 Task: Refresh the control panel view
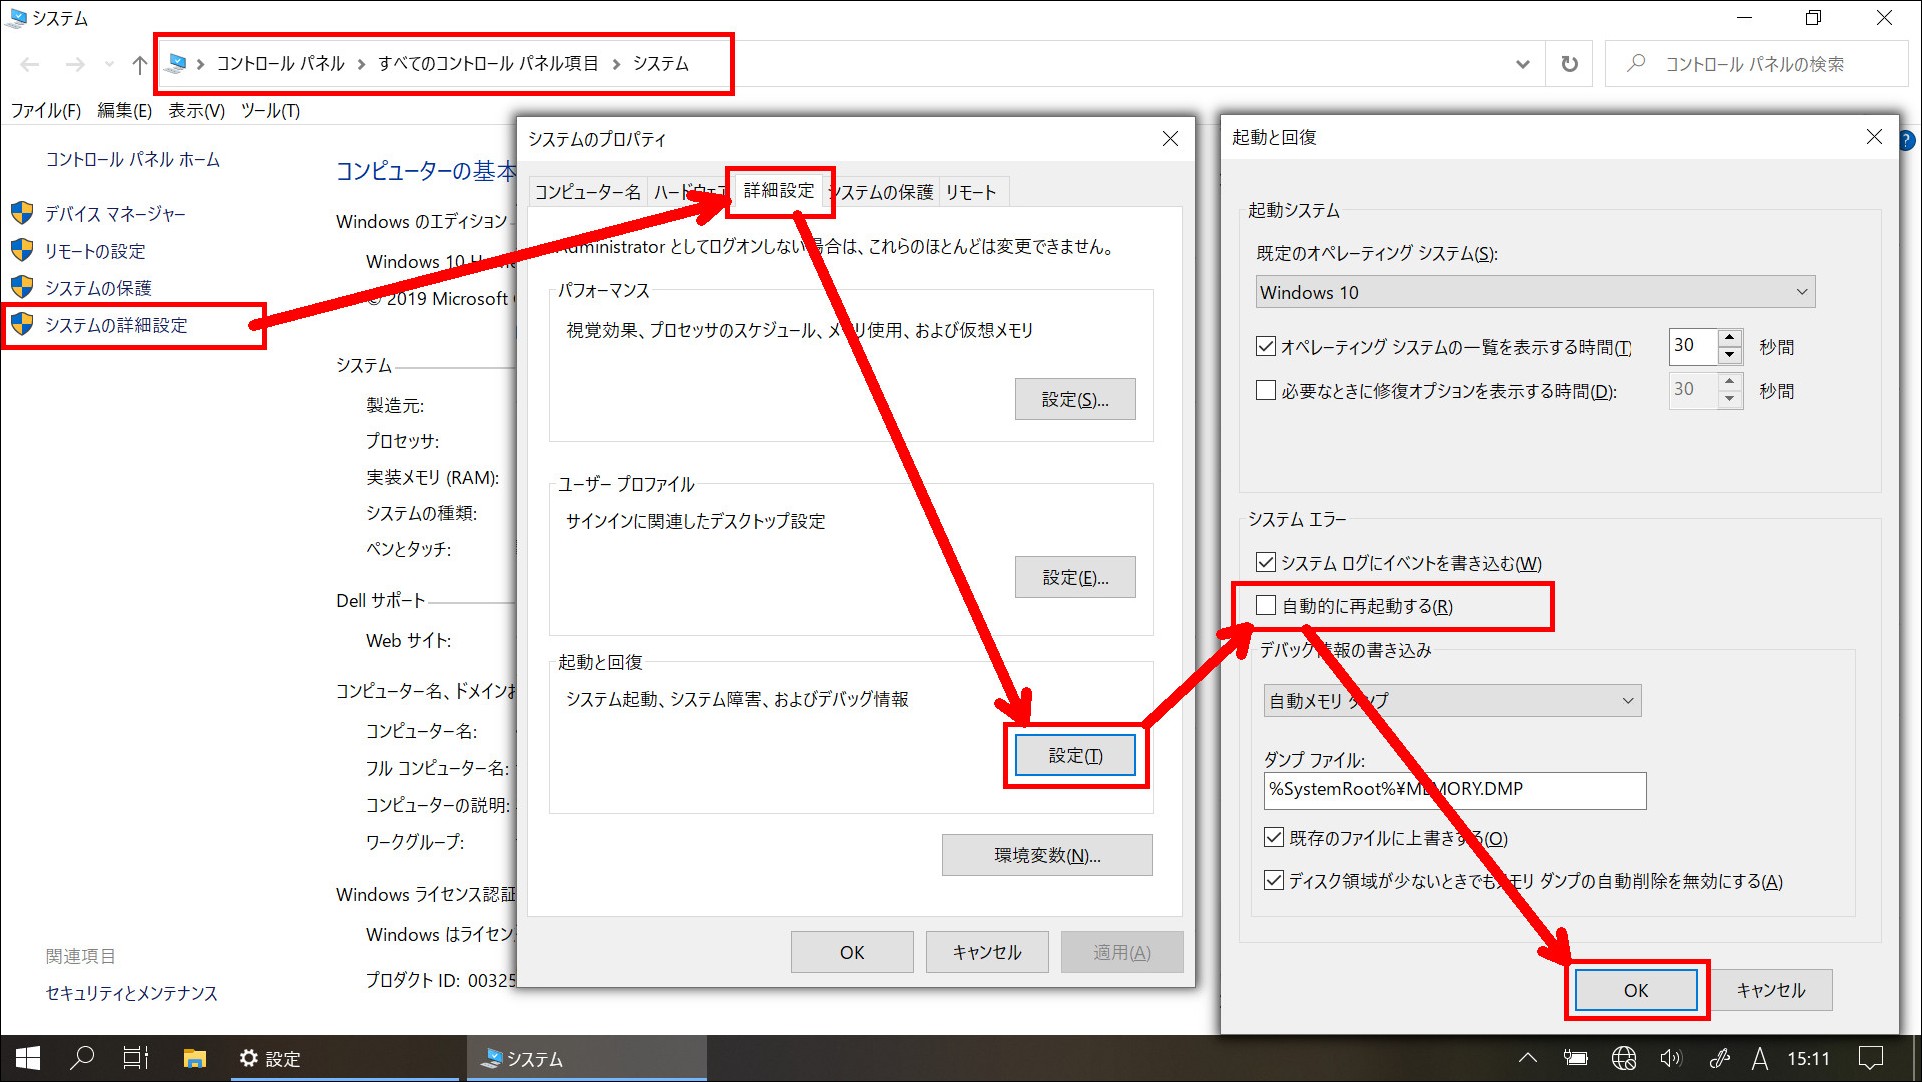(x=1569, y=64)
